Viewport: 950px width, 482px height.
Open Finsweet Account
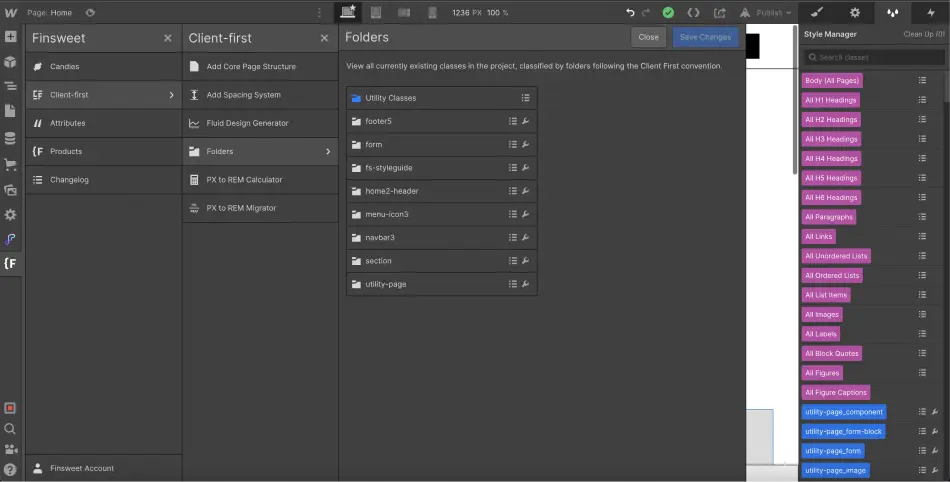[104, 468]
